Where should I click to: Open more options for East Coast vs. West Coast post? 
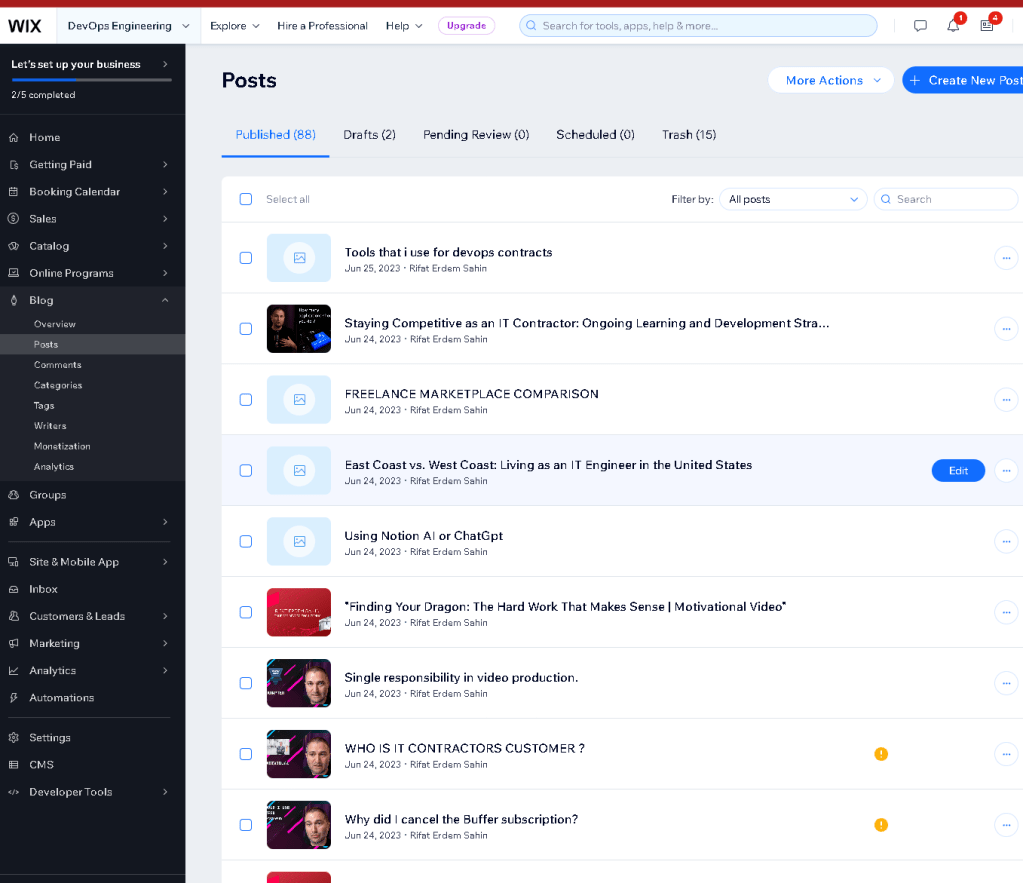(x=1006, y=471)
